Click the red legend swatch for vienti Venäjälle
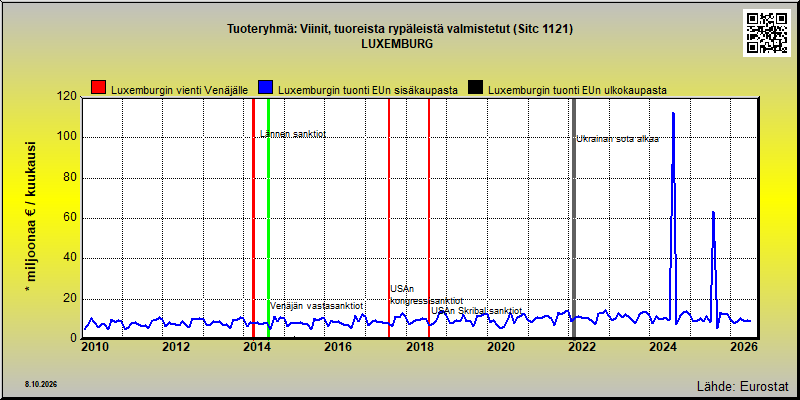Image resolution: width=800 pixels, height=400 pixels. (98, 87)
